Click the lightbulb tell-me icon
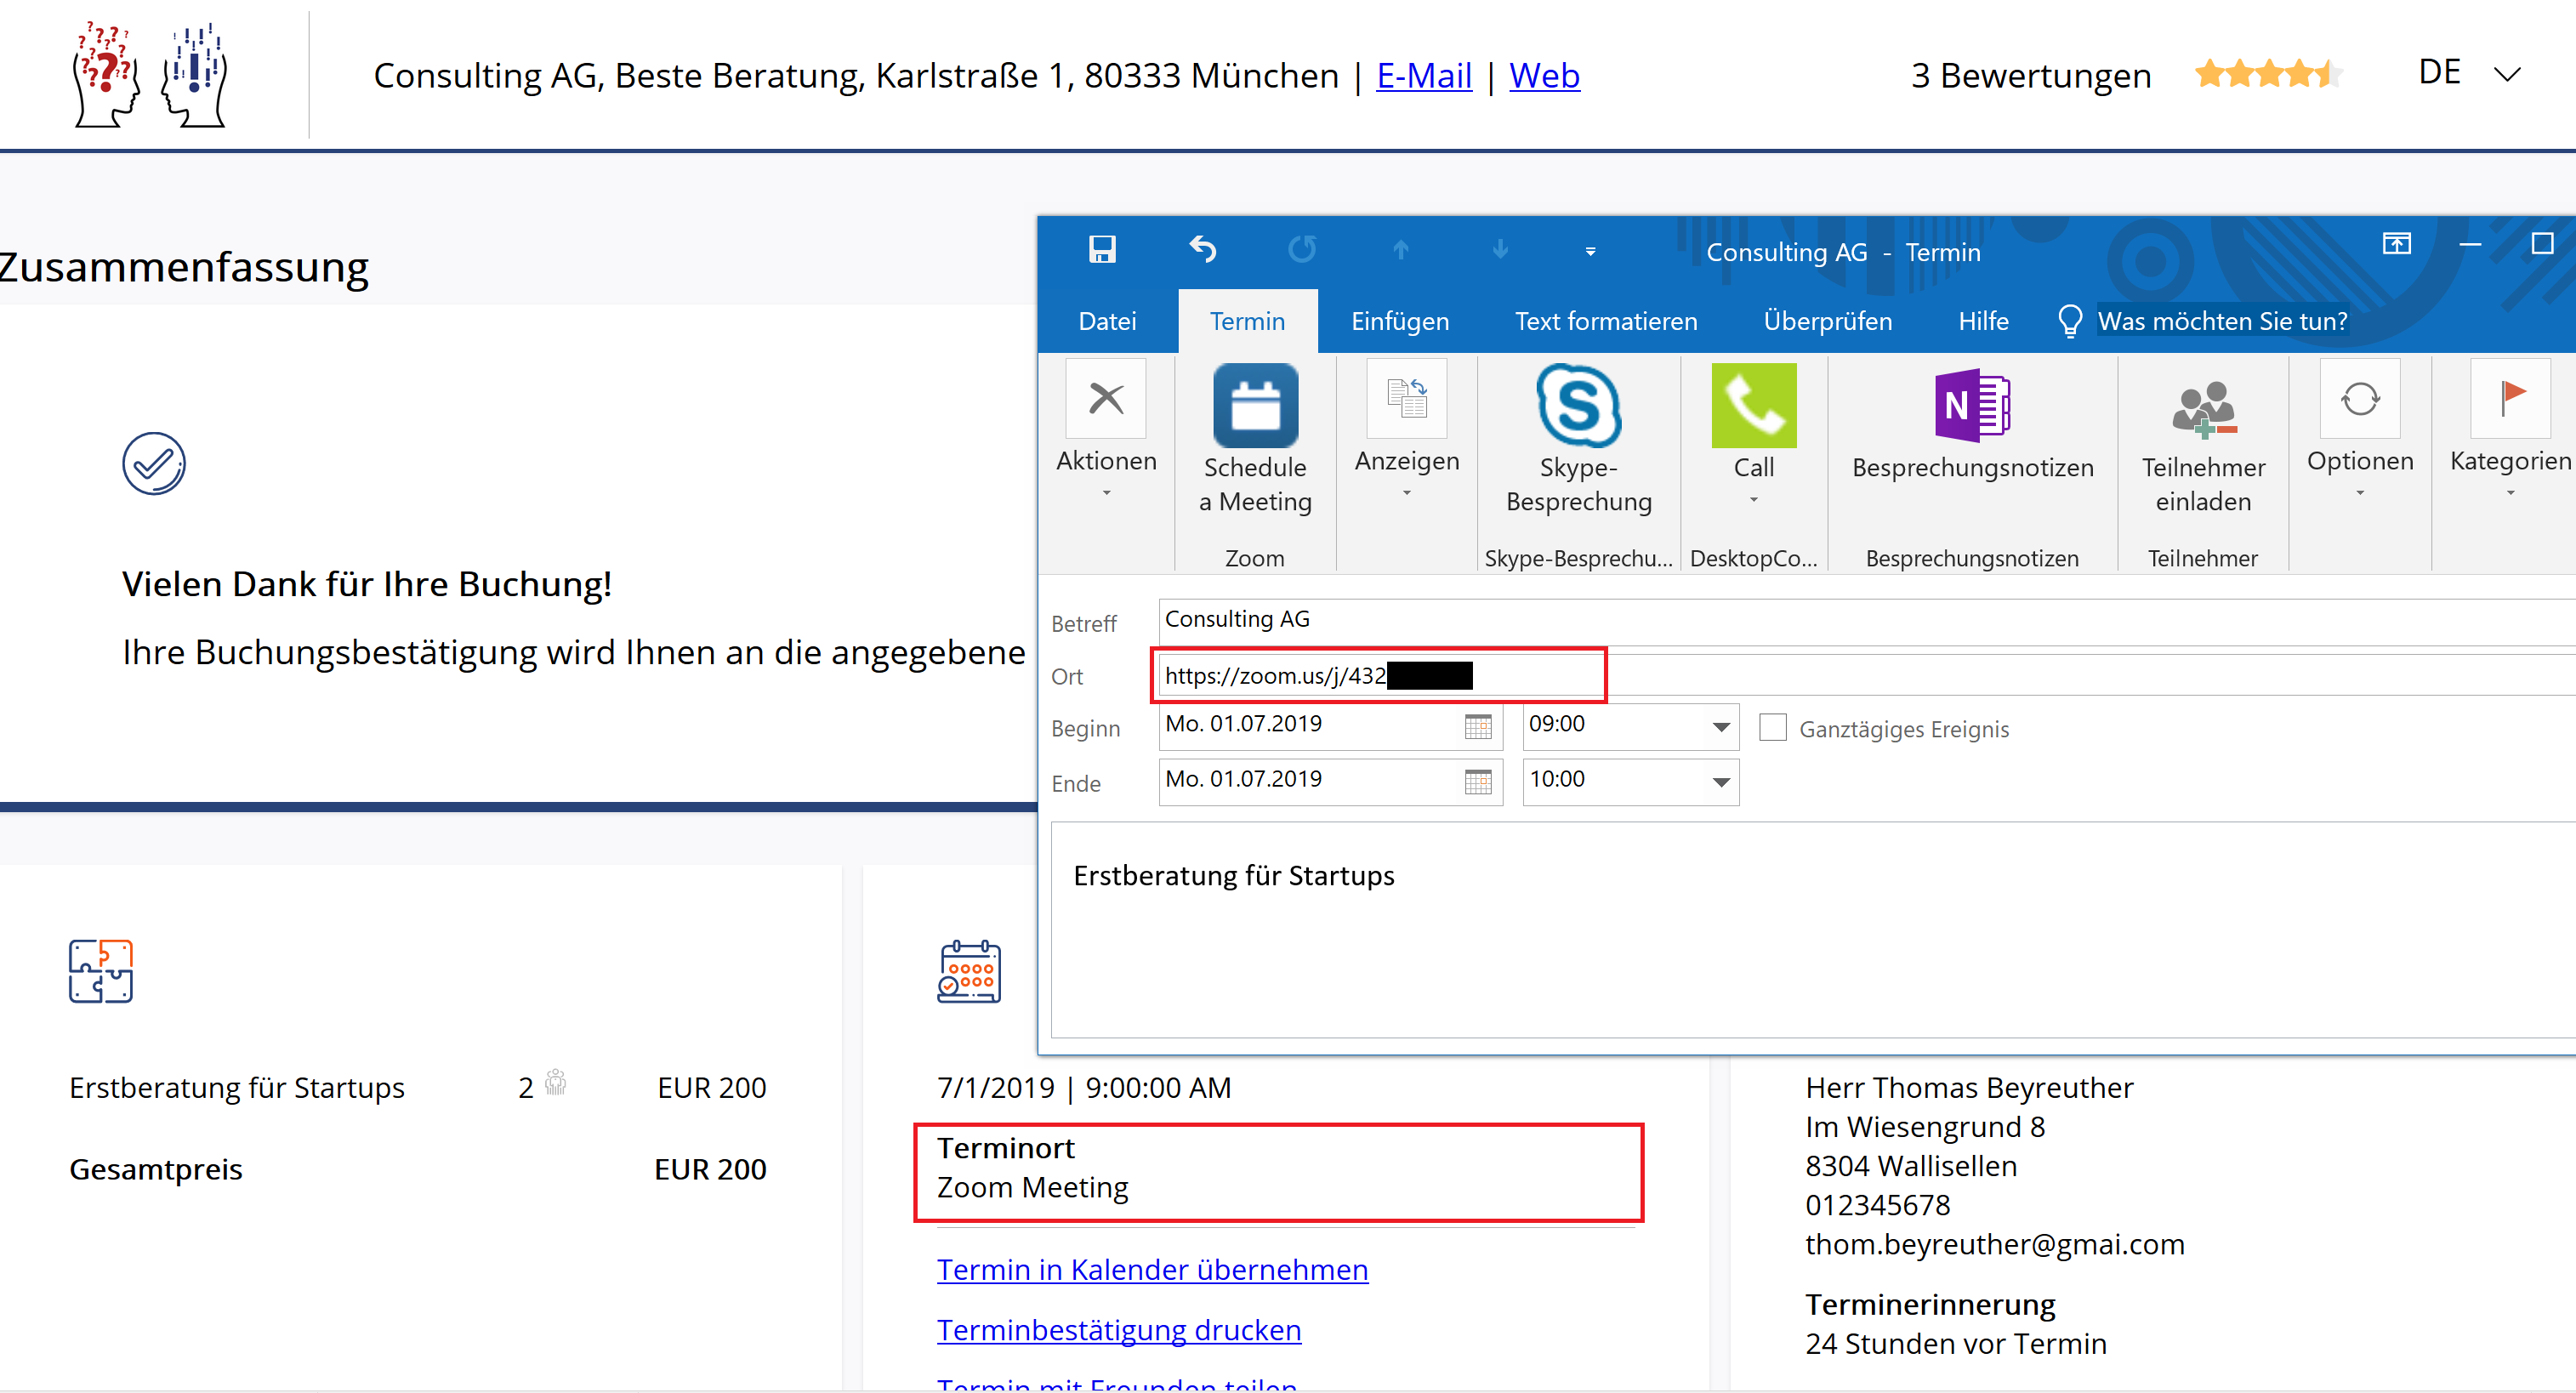Screen dimensions: 2576x1393 click(2069, 321)
